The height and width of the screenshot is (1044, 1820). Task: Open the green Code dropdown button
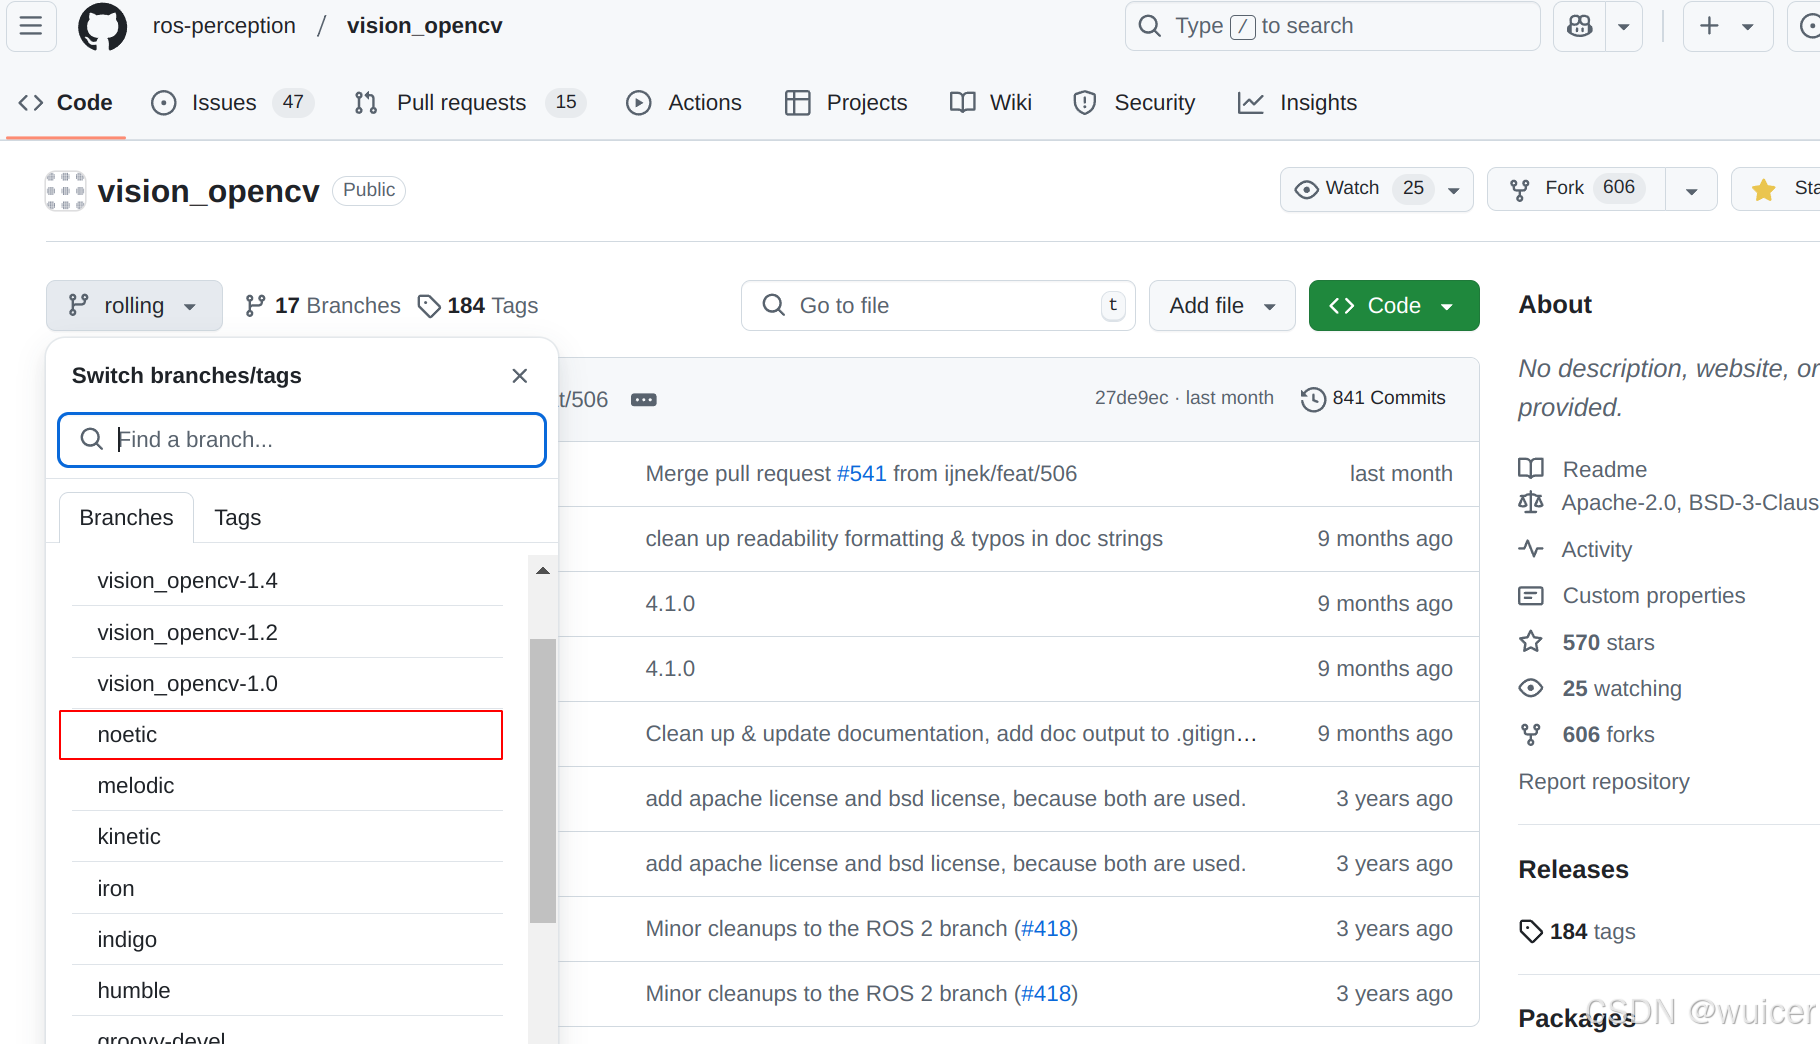[x=1394, y=305]
